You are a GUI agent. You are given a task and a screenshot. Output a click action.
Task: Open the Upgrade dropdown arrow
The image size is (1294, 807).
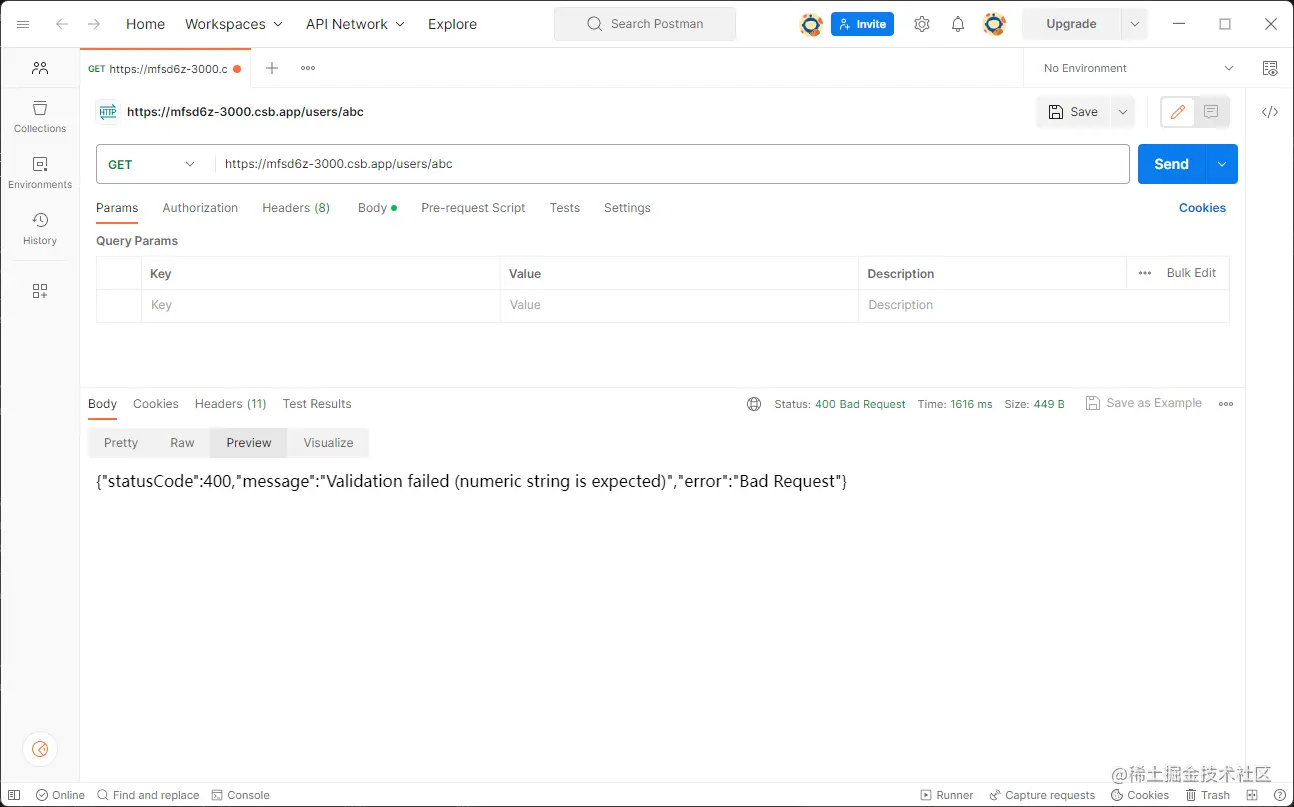click(1135, 24)
